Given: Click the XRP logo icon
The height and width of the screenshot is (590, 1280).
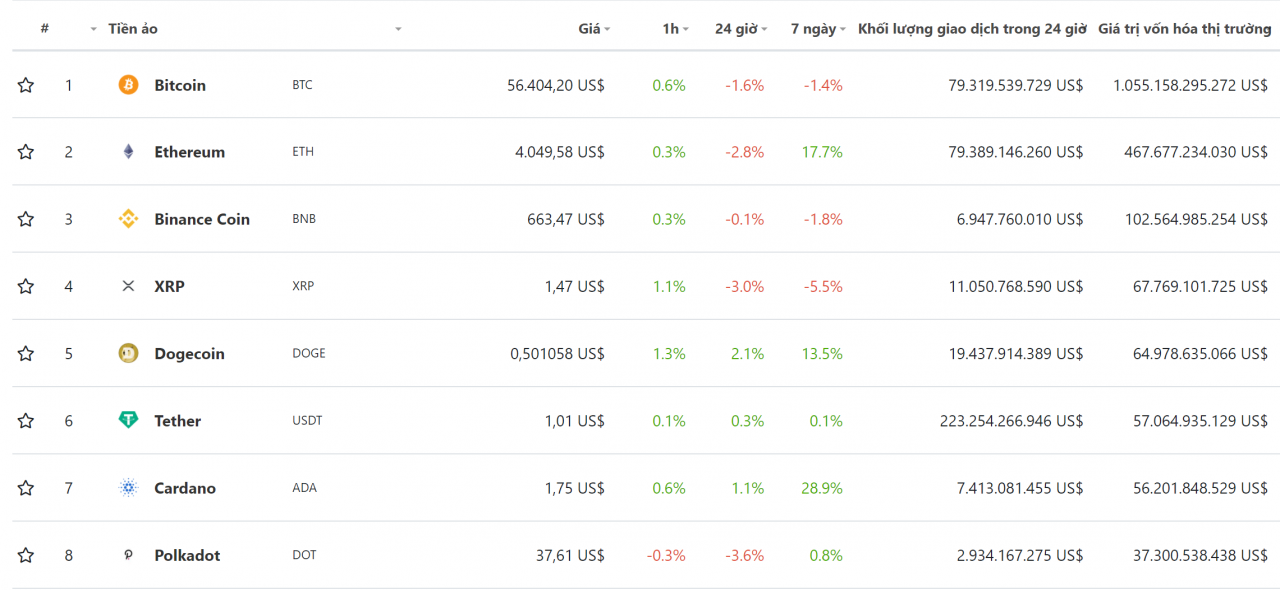Looking at the screenshot, I should [x=128, y=286].
